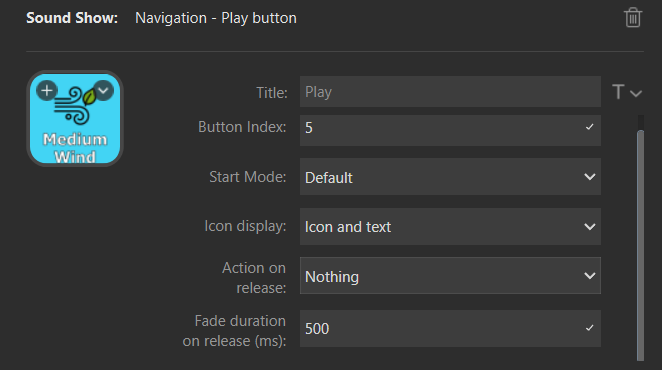Click the trash delete icon
The height and width of the screenshot is (370, 662).
pyautogui.click(x=632, y=18)
